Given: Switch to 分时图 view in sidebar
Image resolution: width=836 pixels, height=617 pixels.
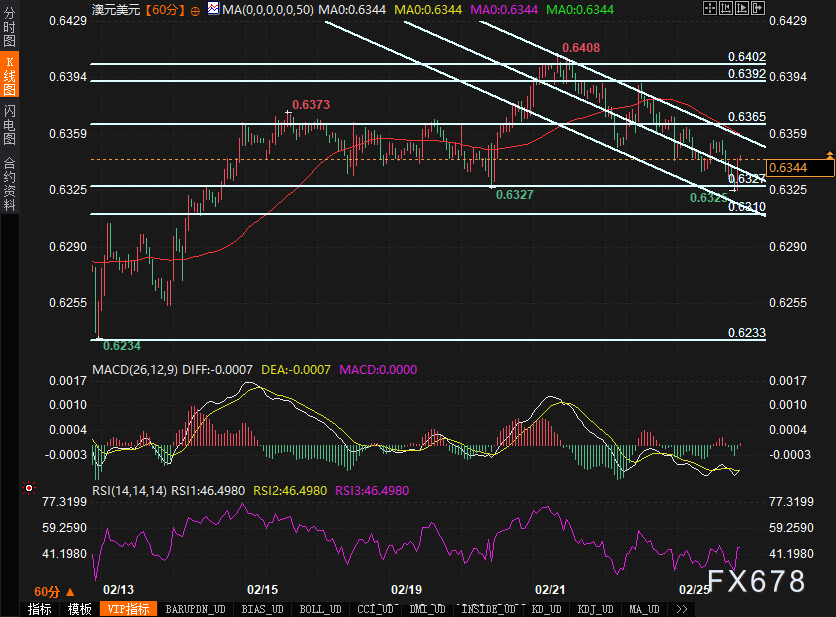Looking at the screenshot, I should [x=9, y=28].
